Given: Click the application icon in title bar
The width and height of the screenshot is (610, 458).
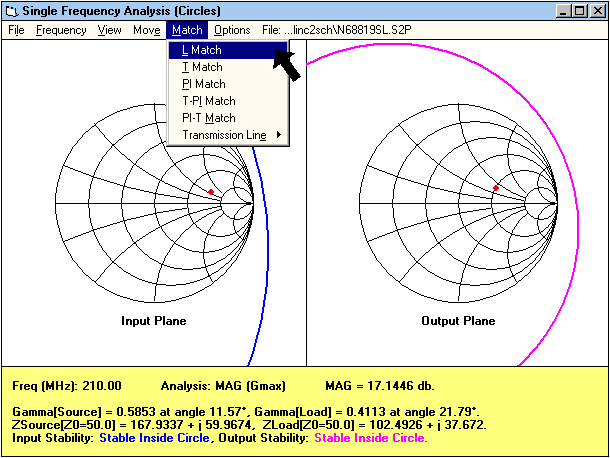Looking at the screenshot, I should click(x=12, y=10).
